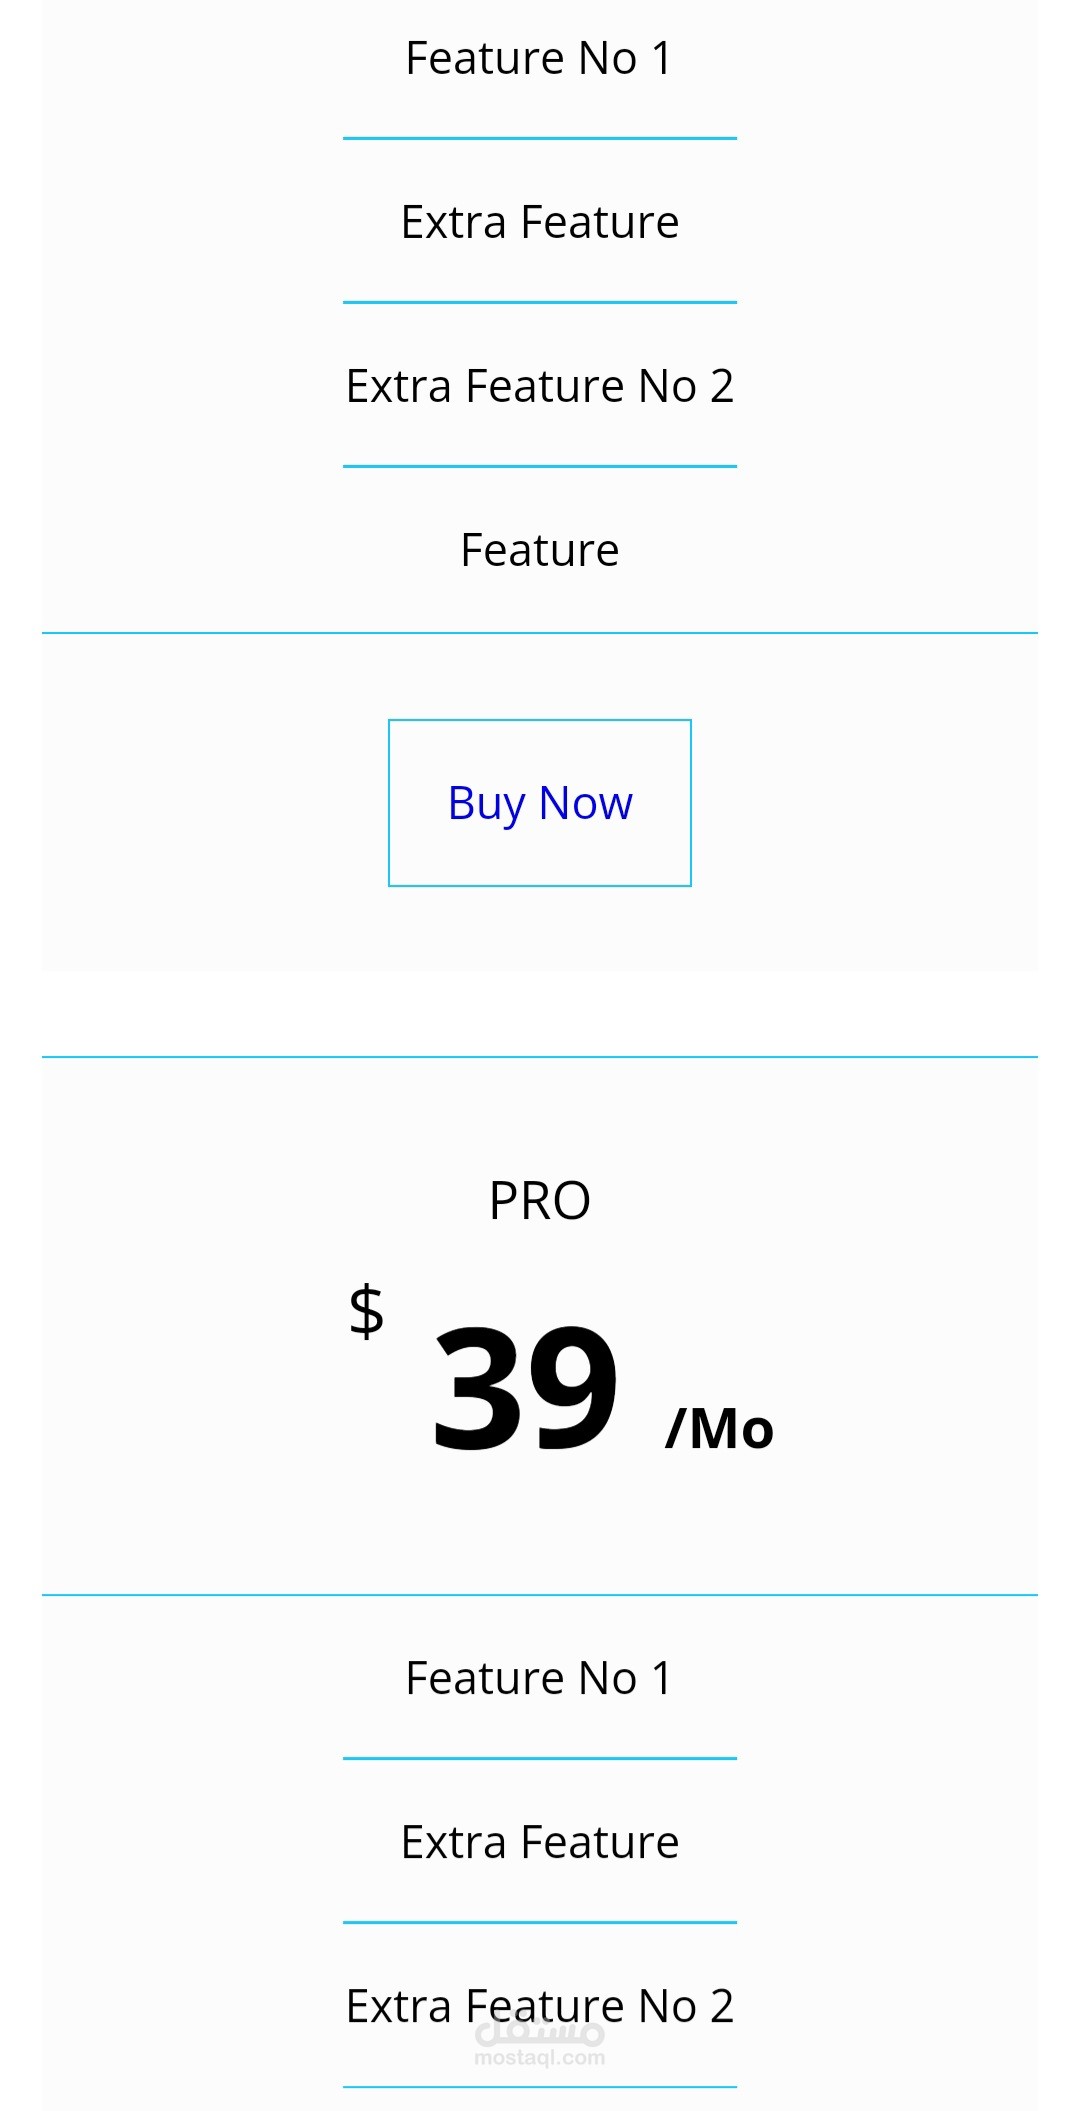1080x2111 pixels.
Task: Click the /Mo billing period label
Action: coord(719,1428)
